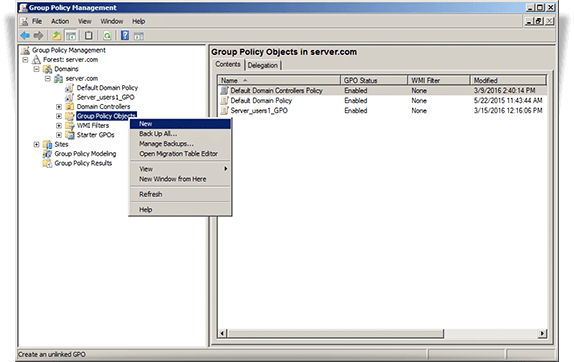Expand the Domain Controllers node
The image size is (574, 362).
[x=59, y=107]
